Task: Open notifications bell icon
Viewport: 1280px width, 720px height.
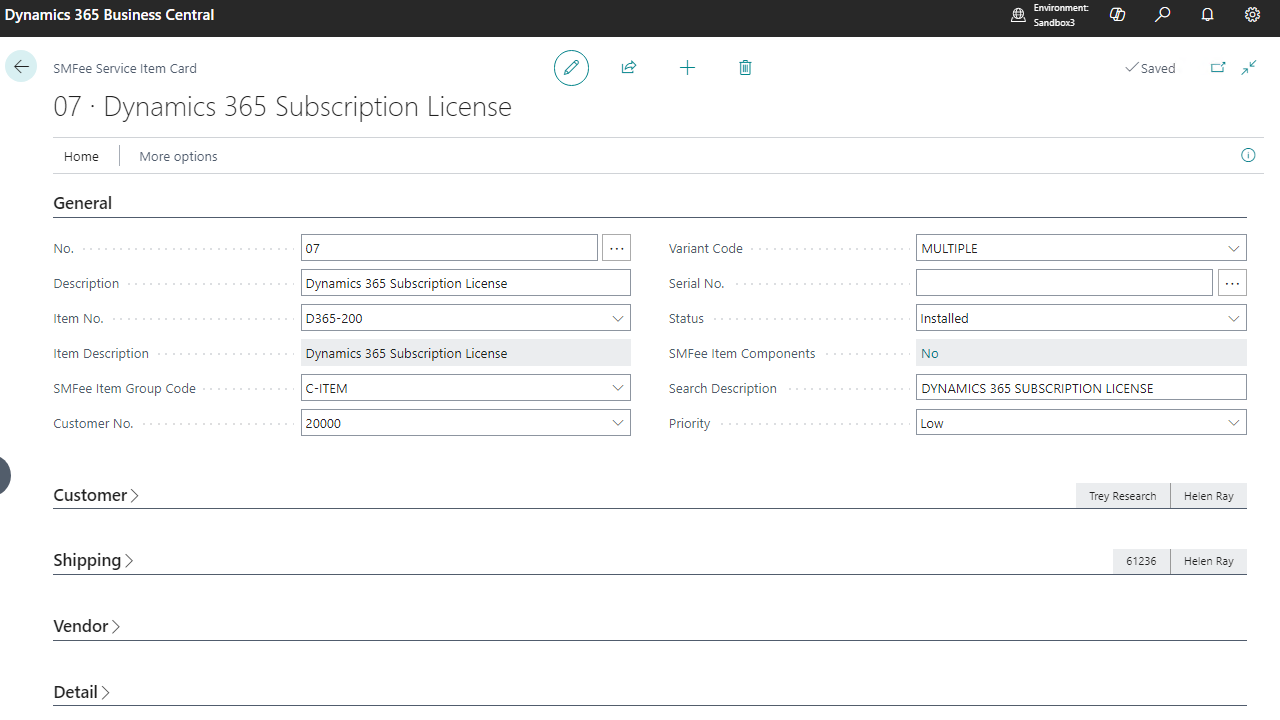Action: coord(1207,15)
